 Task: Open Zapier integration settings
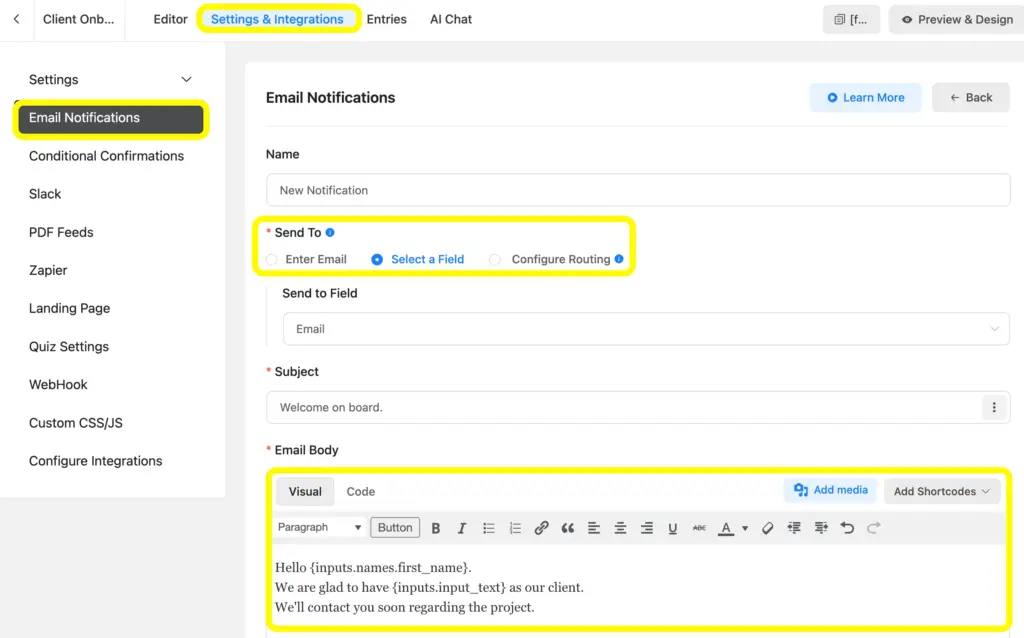[48, 270]
